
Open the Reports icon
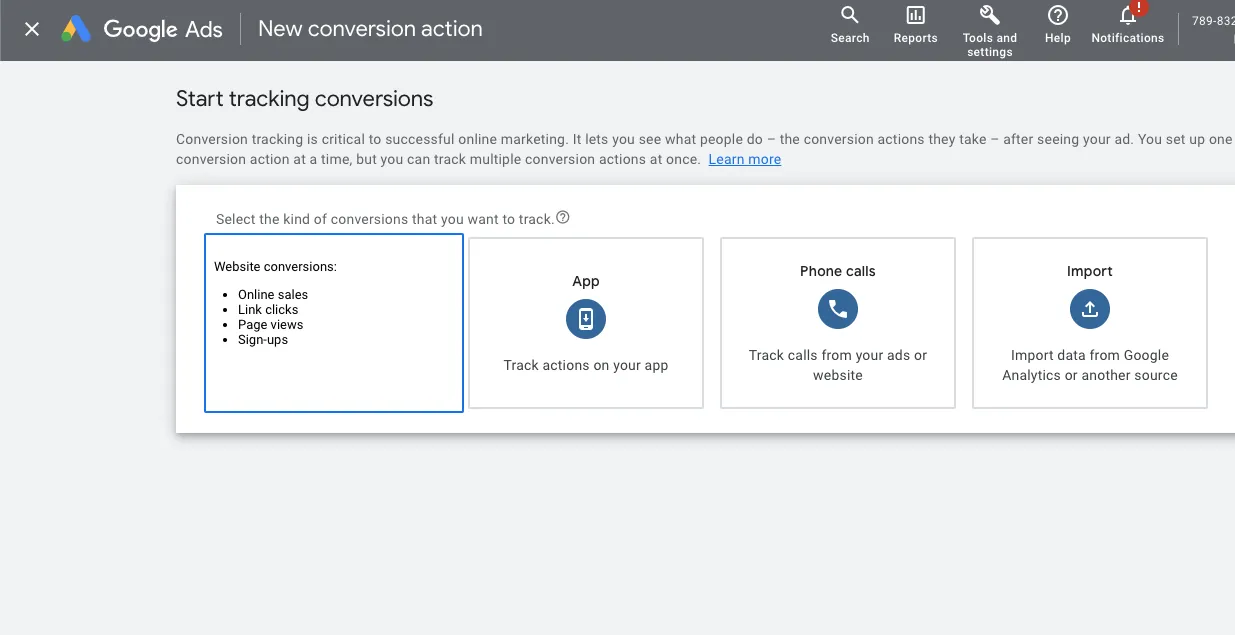[915, 22]
